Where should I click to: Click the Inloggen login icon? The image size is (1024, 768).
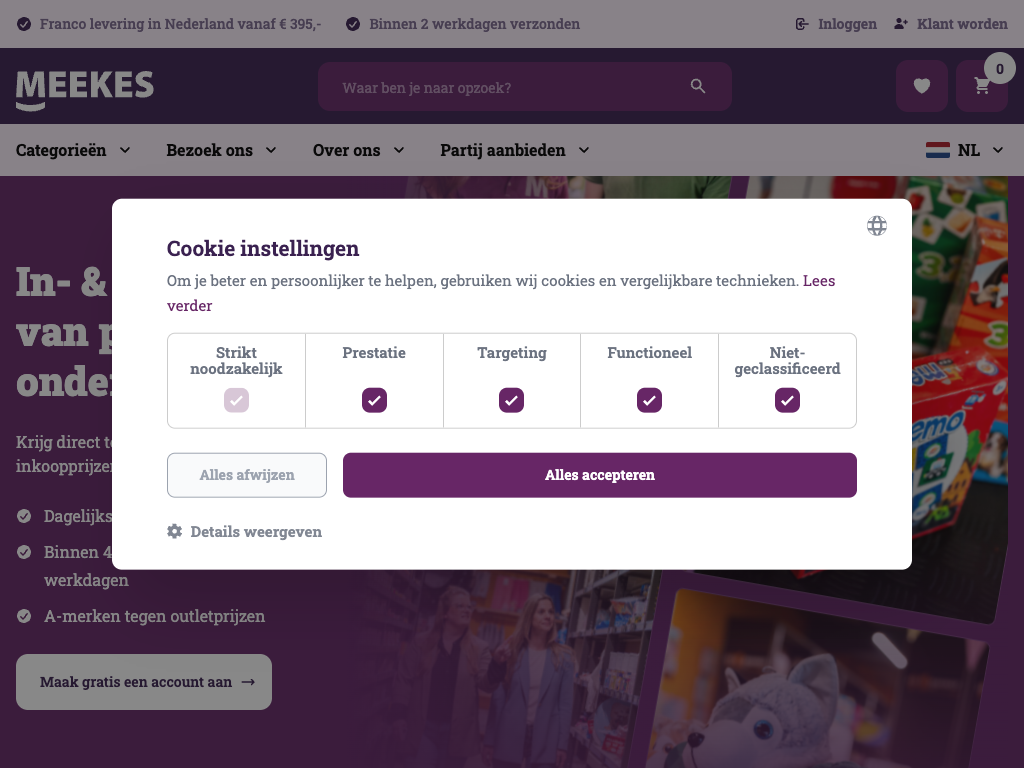(x=802, y=24)
